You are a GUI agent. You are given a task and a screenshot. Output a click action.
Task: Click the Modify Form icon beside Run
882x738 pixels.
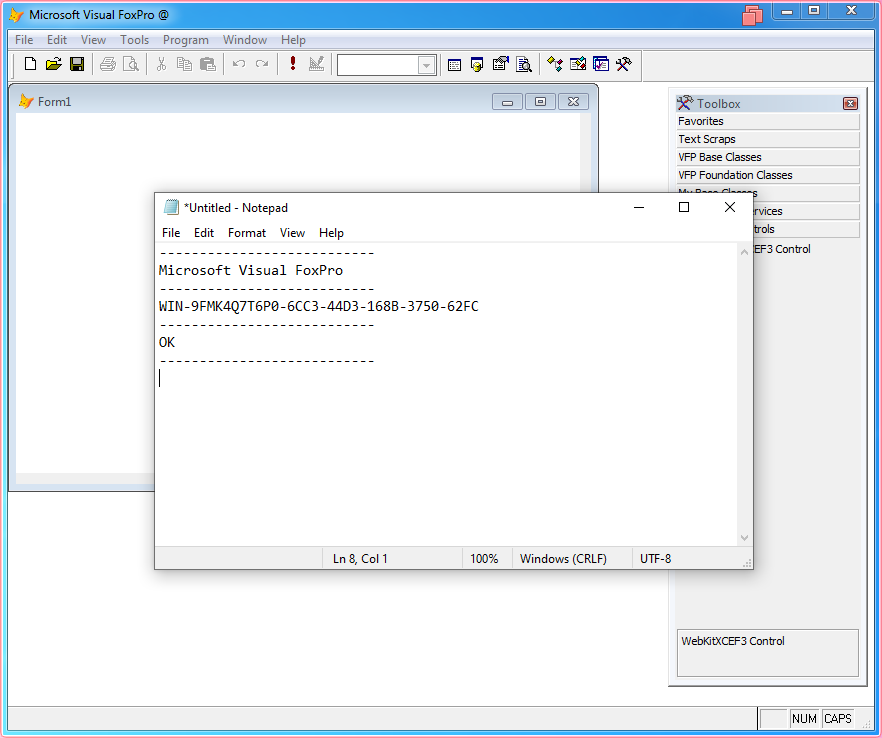(317, 64)
